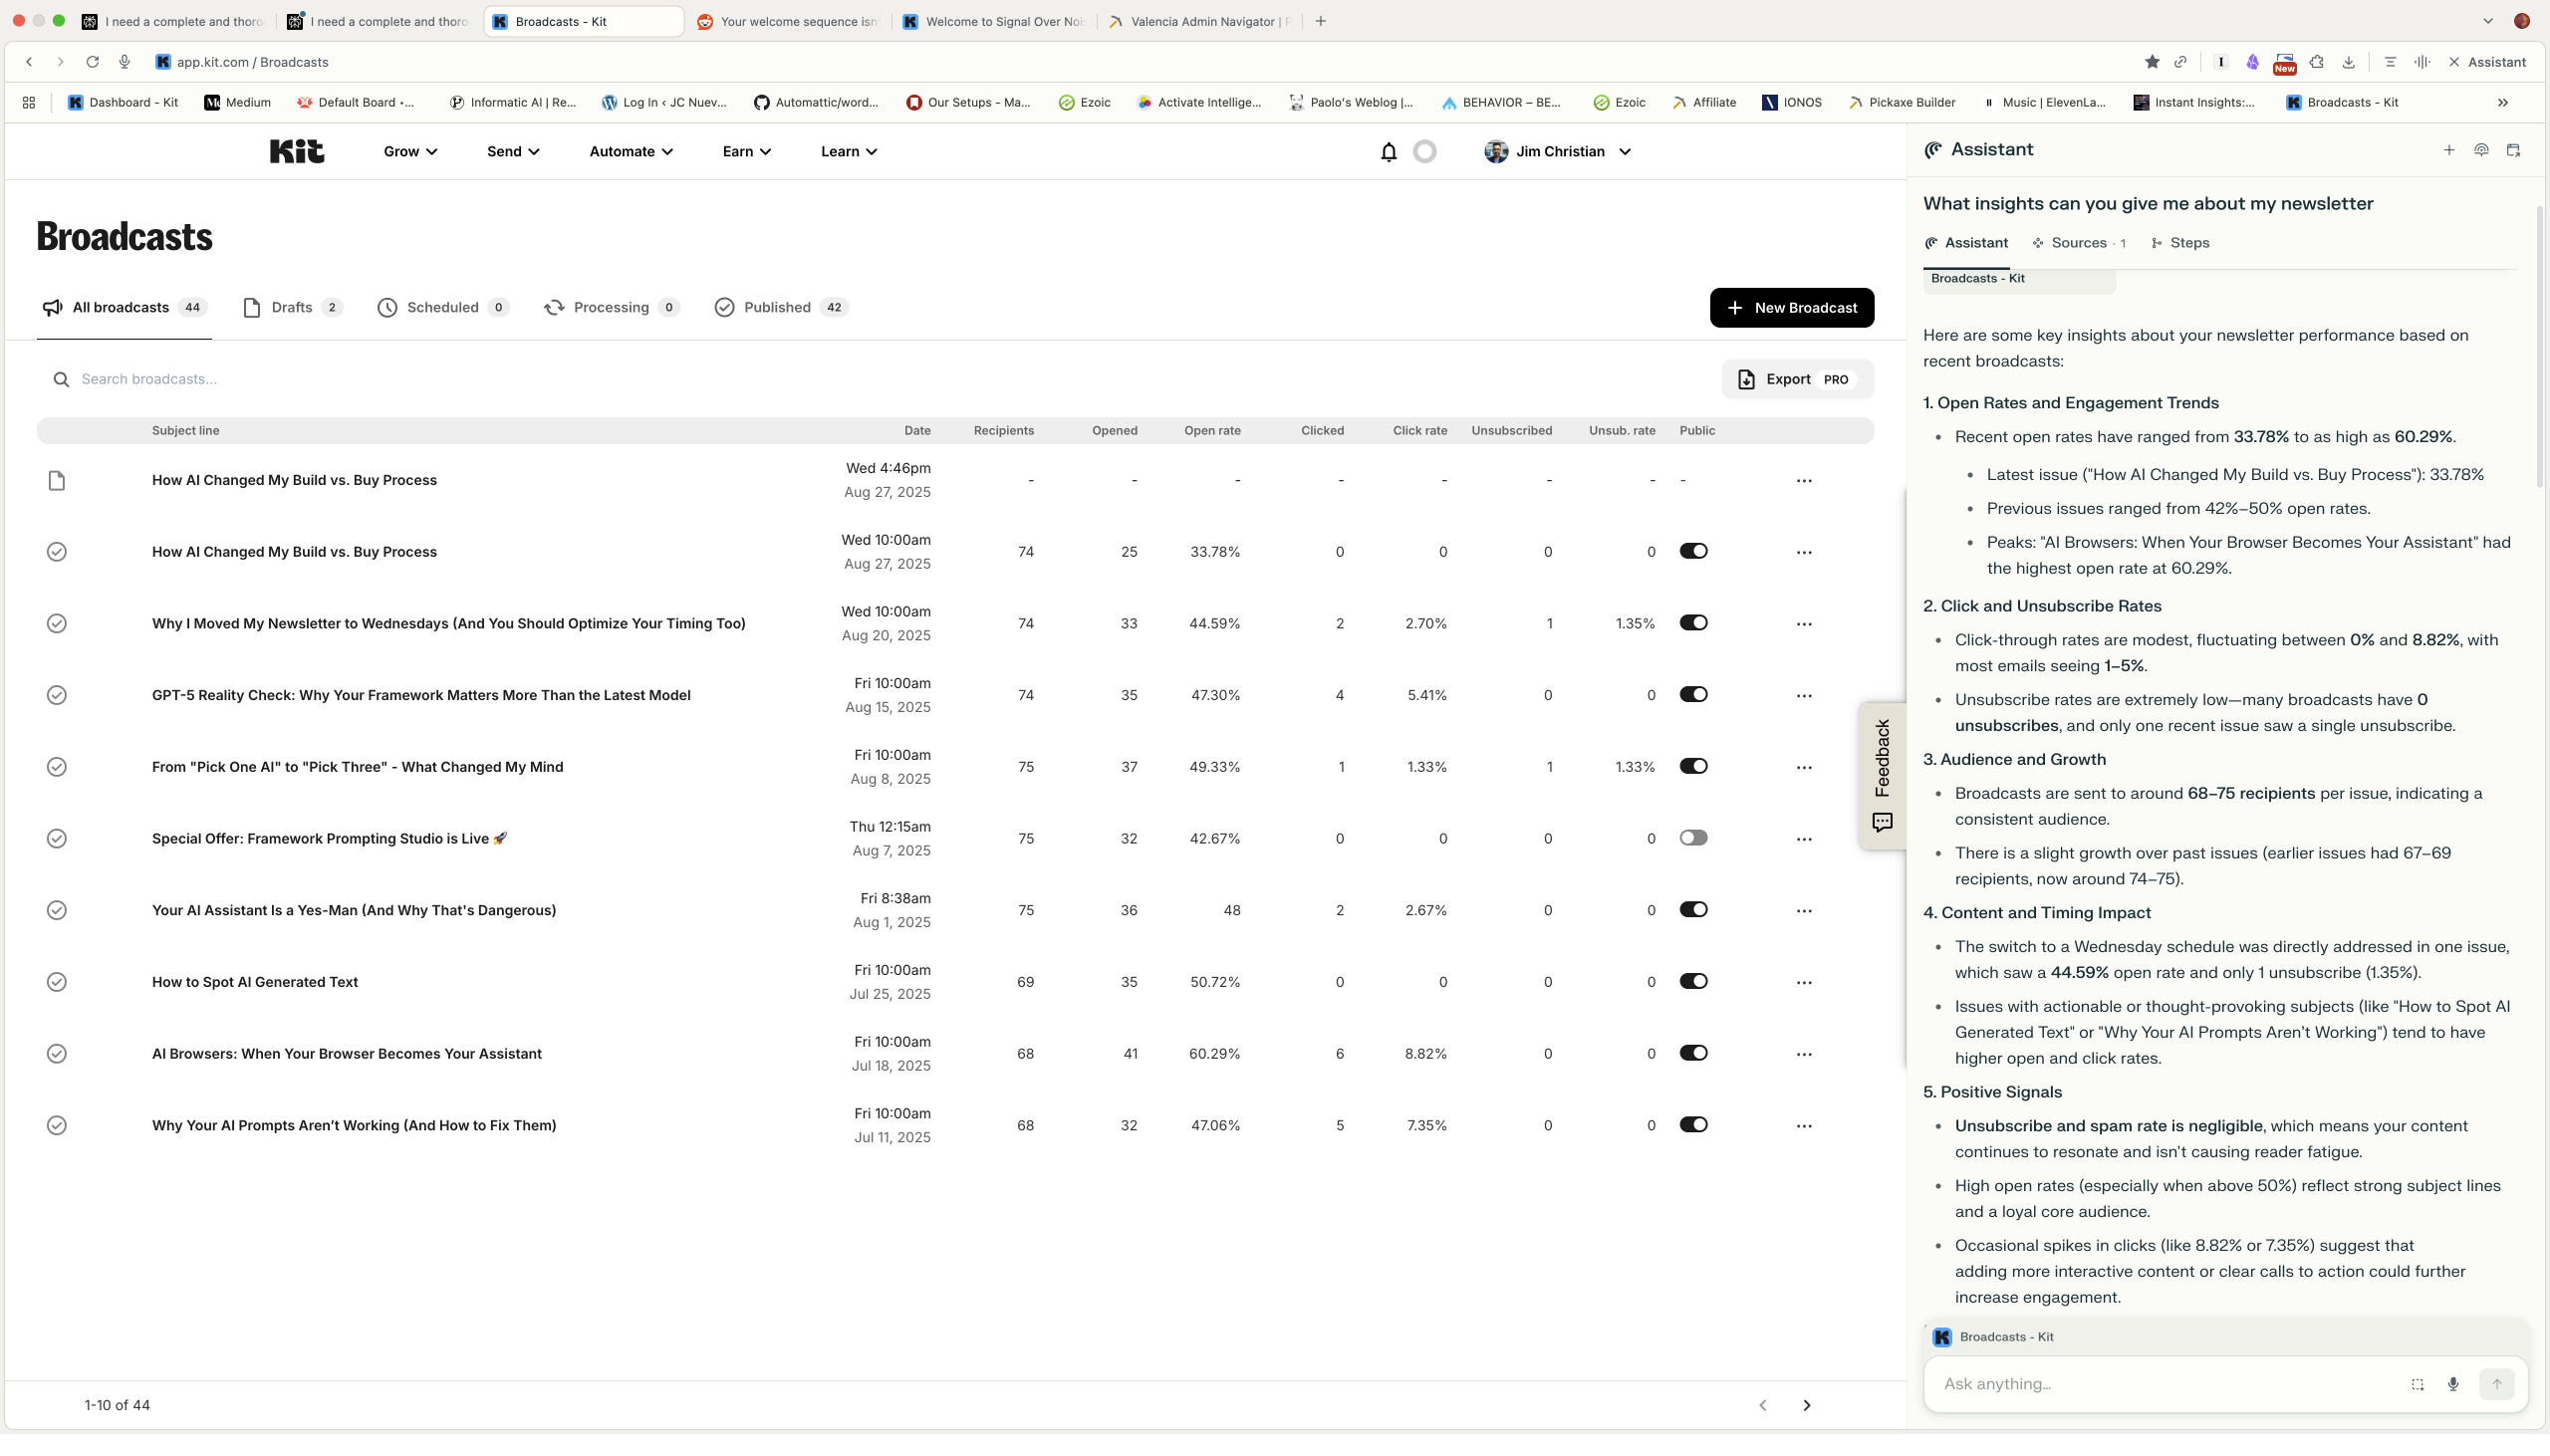Open the Automate dropdown menu

631,152
